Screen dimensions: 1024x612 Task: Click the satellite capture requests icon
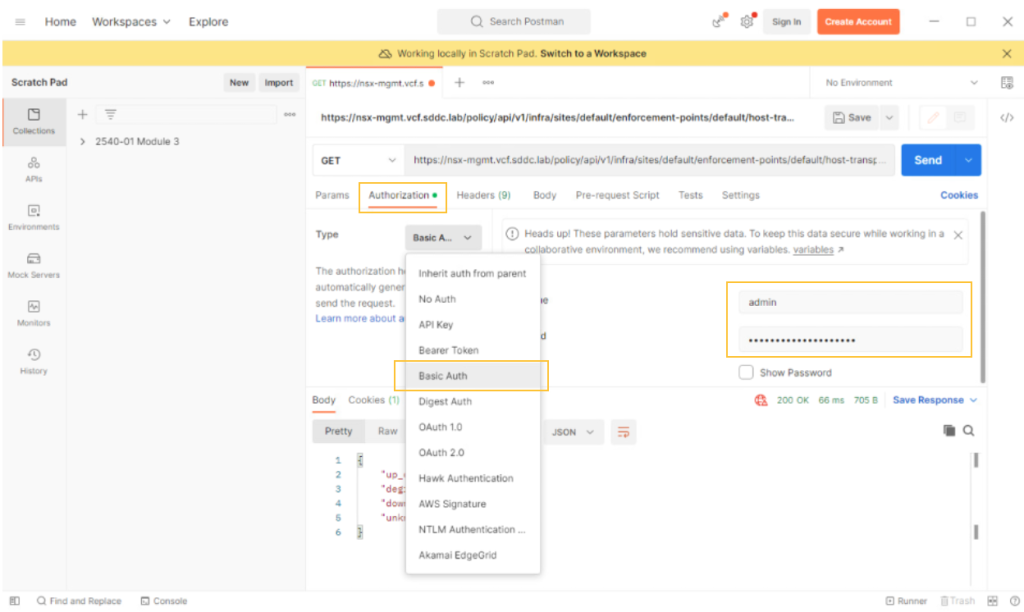[719, 21]
